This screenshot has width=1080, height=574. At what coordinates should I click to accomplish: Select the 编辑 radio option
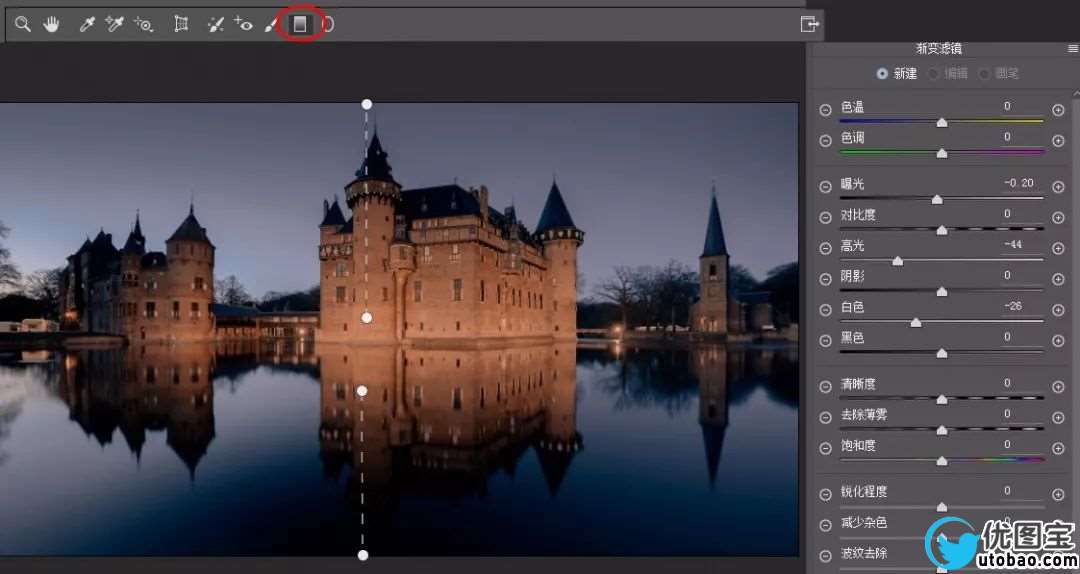point(934,73)
